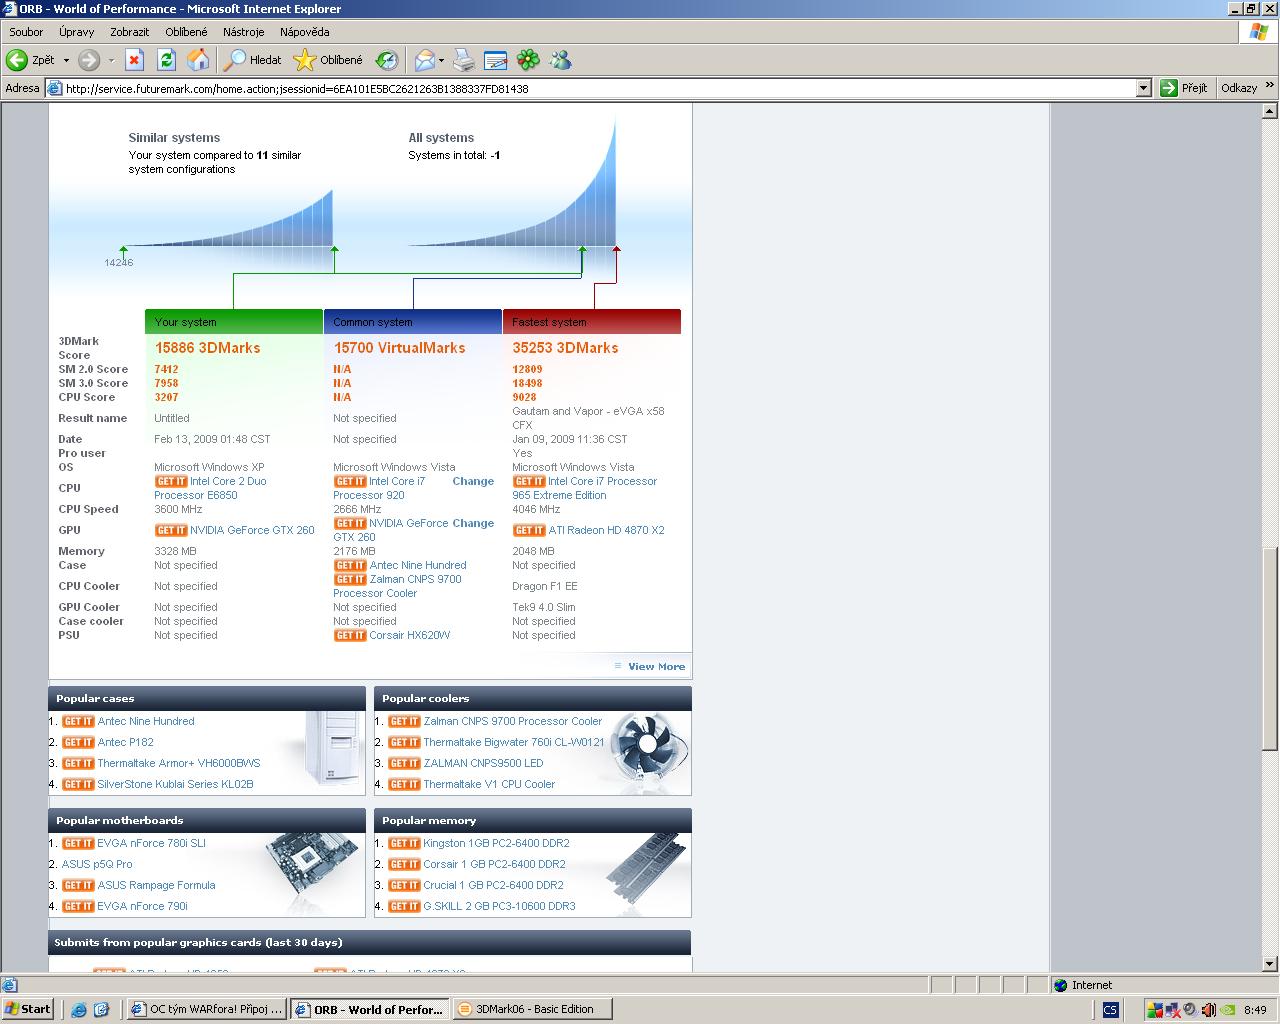This screenshot has width=1280, height=1024.
Task: Open Thermaltake Armor+ VH6000BWS link
Action: [179, 763]
